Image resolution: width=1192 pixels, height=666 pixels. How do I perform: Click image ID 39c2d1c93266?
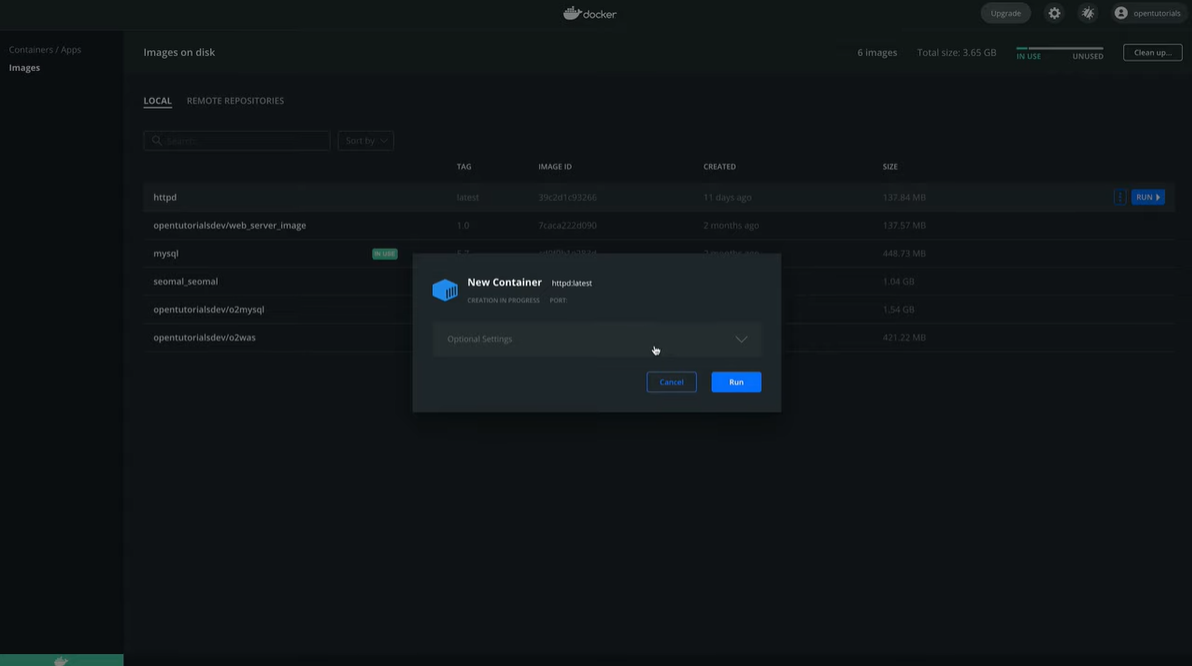click(567, 197)
